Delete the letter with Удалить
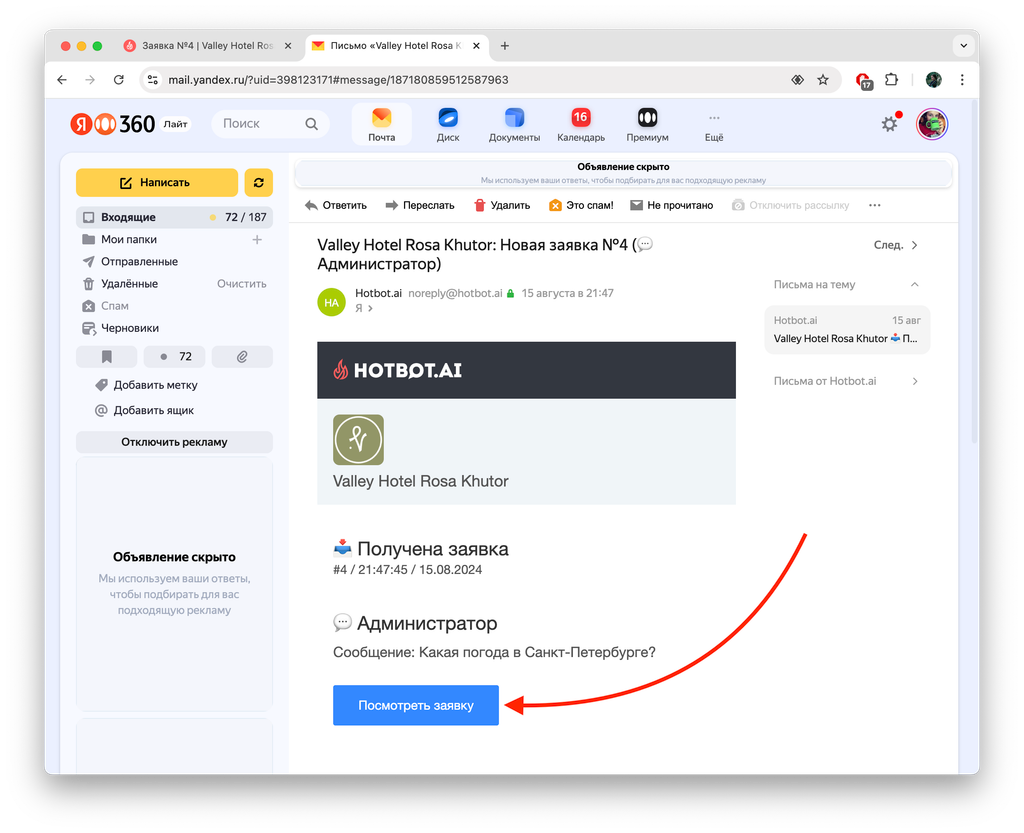The width and height of the screenshot is (1024, 833). coord(502,205)
